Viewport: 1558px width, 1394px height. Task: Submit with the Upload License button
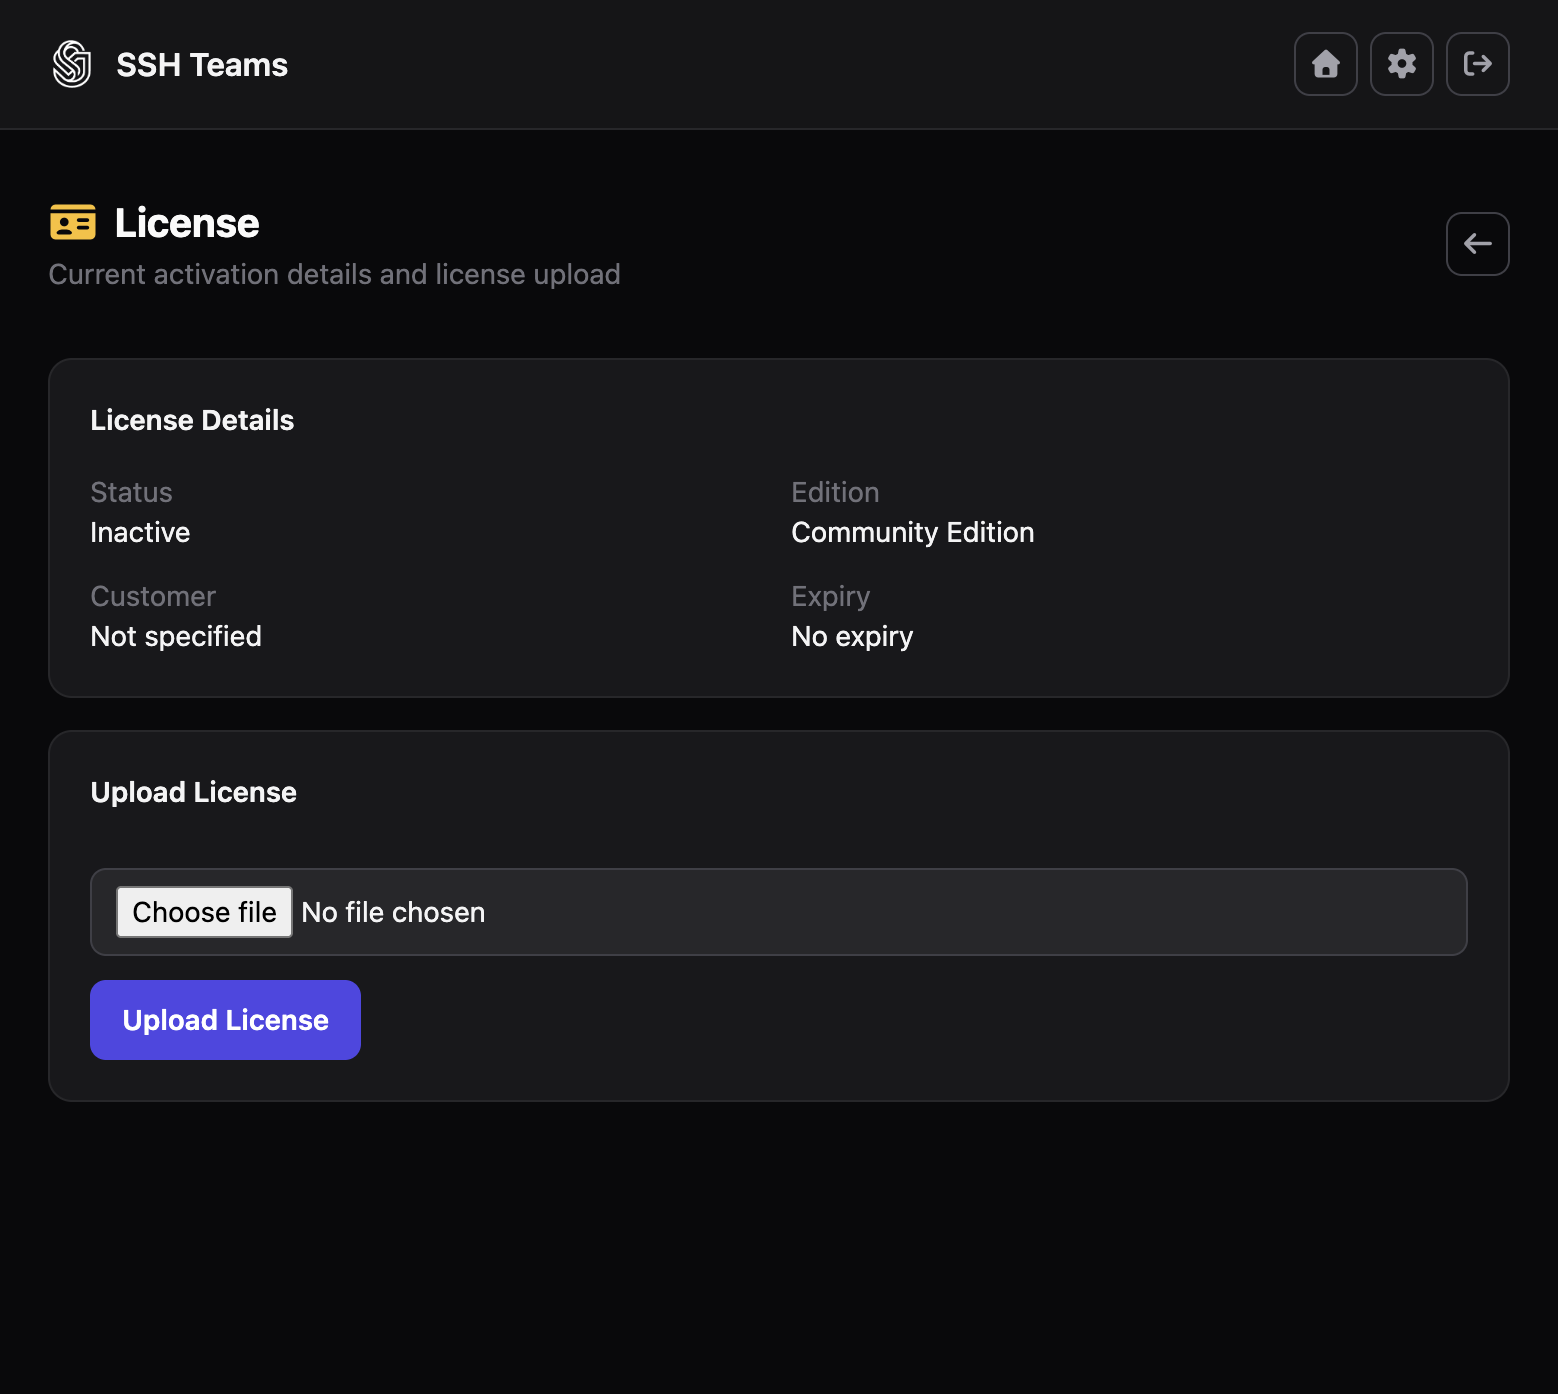point(225,1020)
